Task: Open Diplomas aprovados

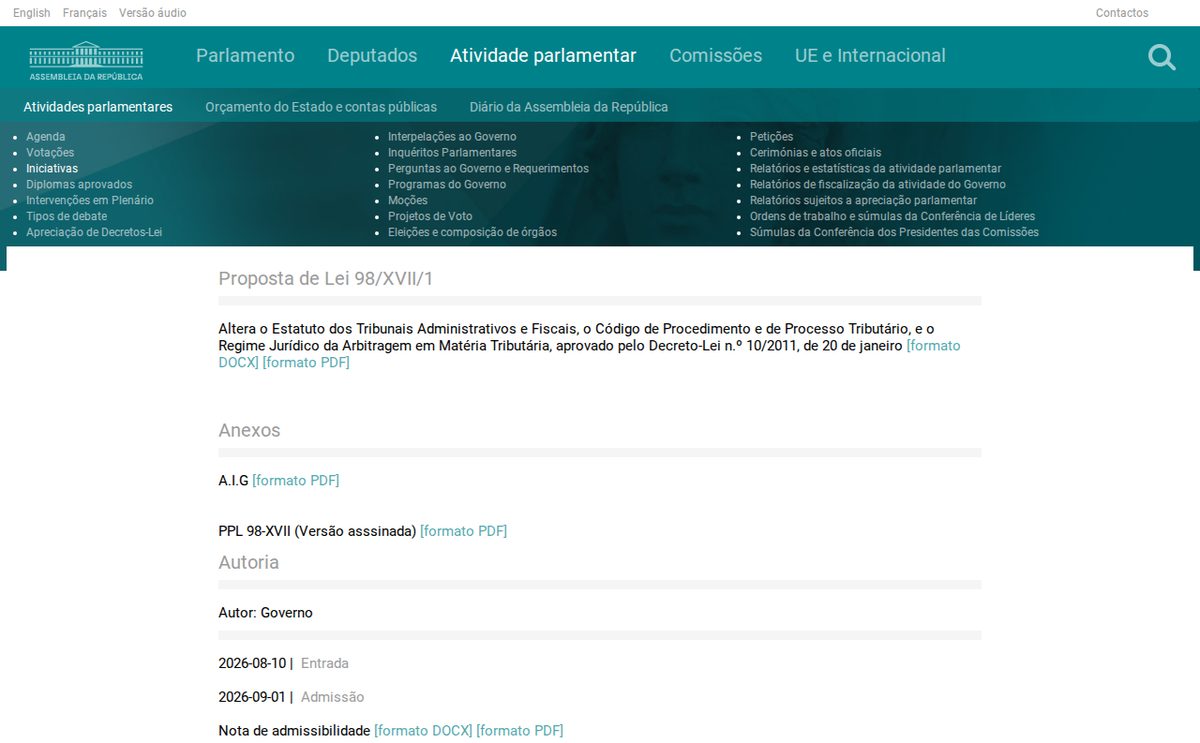Action: coord(79,185)
